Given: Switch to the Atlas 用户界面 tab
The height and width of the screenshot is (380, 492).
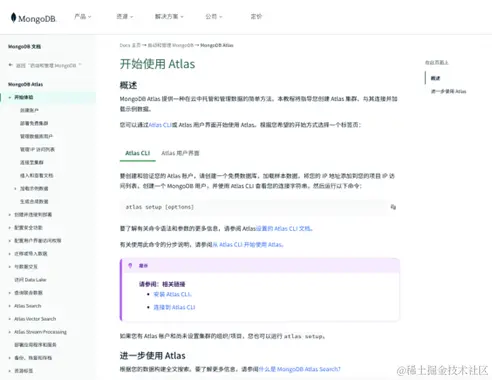Looking at the screenshot, I should (180, 153).
